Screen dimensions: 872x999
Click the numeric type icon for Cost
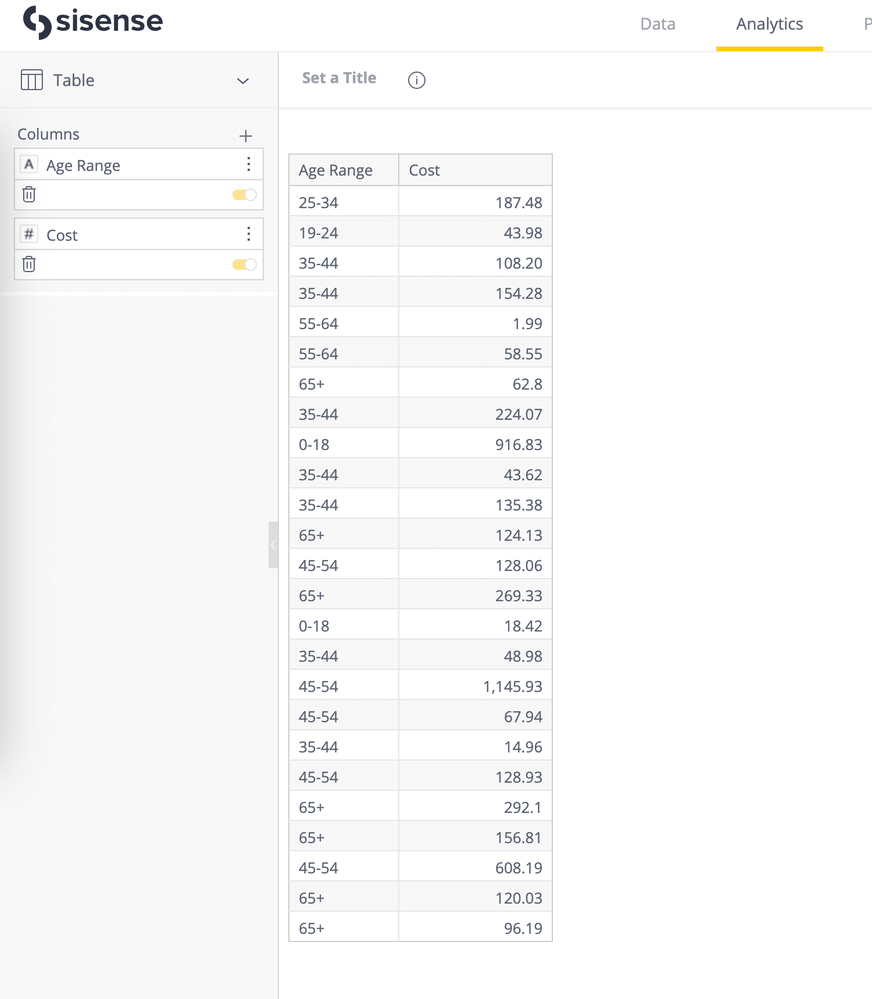click(x=29, y=234)
